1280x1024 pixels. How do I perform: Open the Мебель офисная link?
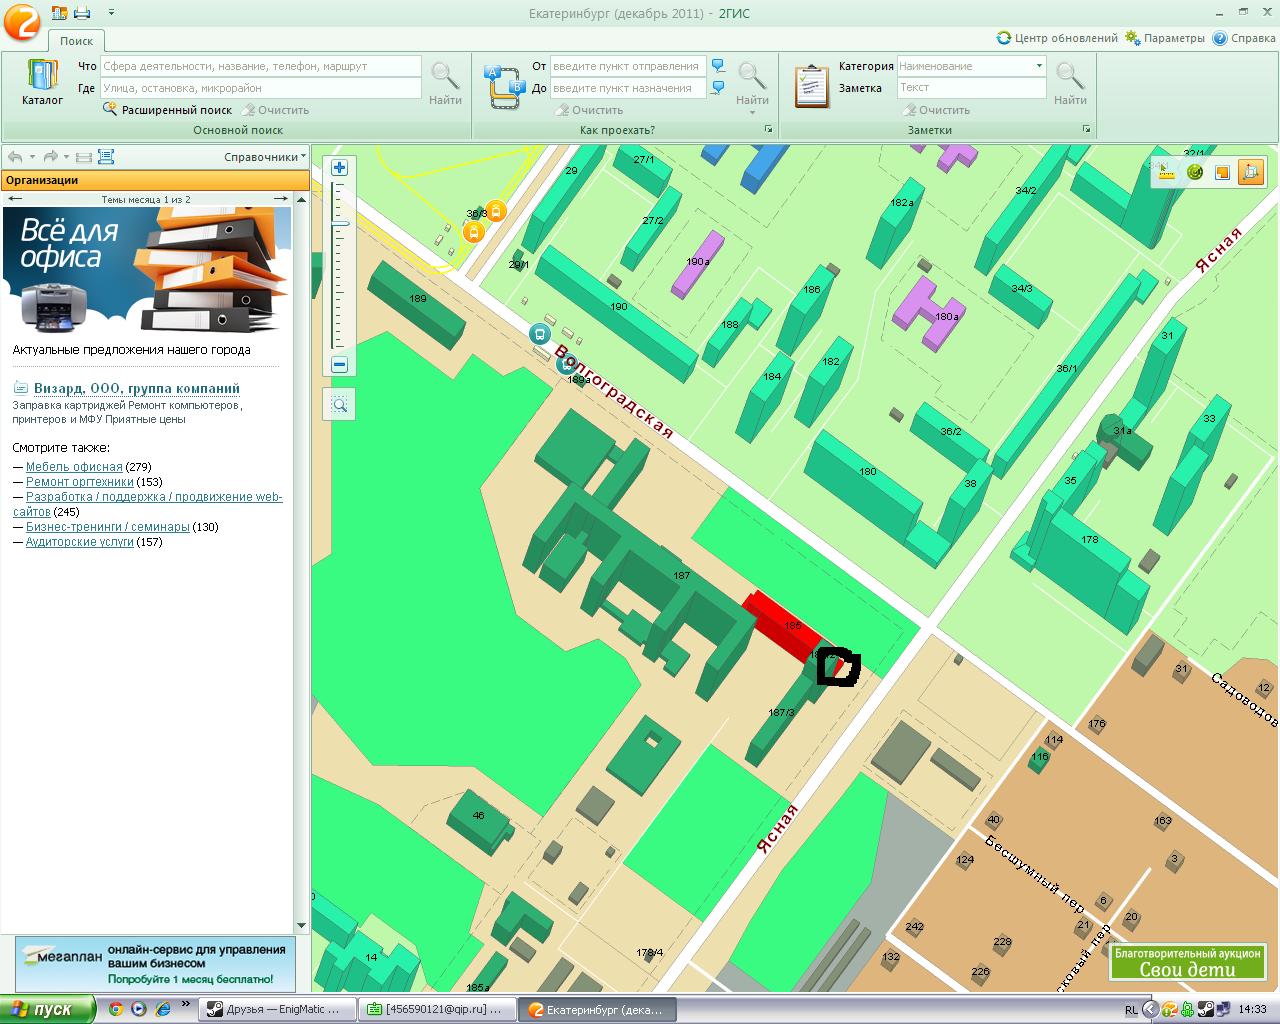(74, 467)
